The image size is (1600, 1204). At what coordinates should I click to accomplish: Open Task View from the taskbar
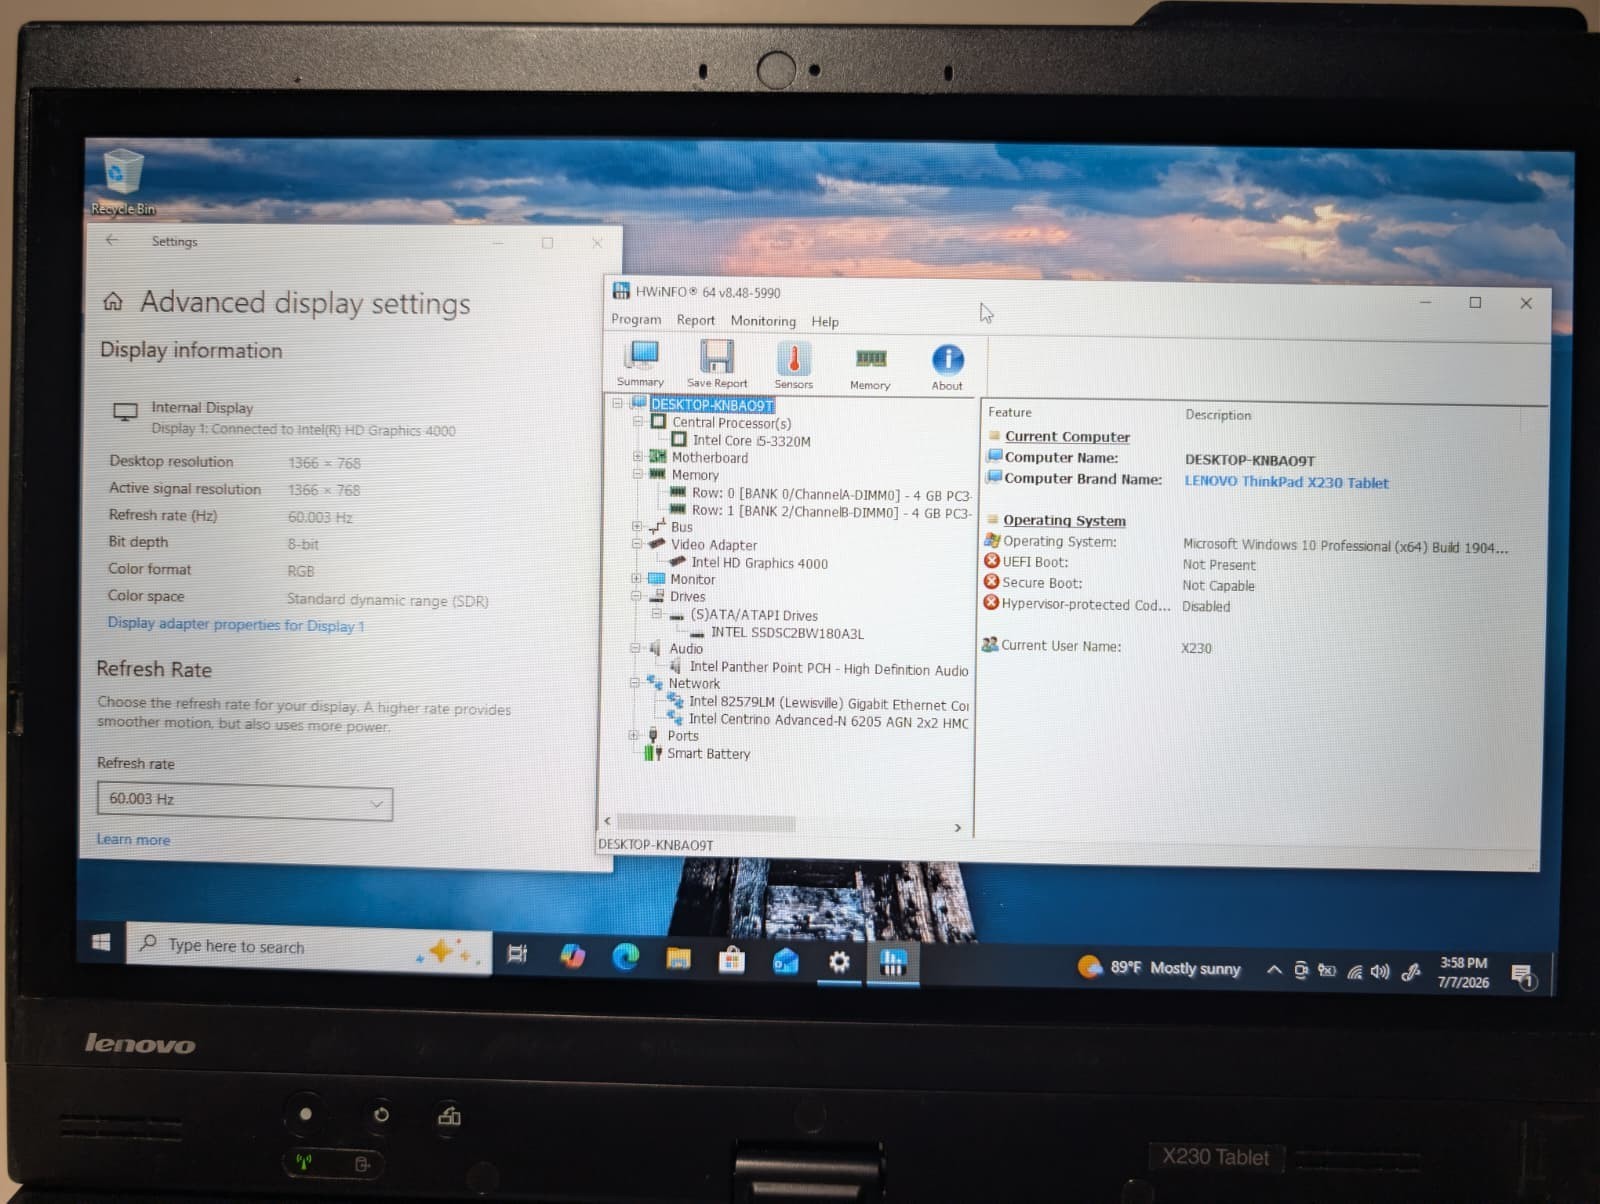517,953
